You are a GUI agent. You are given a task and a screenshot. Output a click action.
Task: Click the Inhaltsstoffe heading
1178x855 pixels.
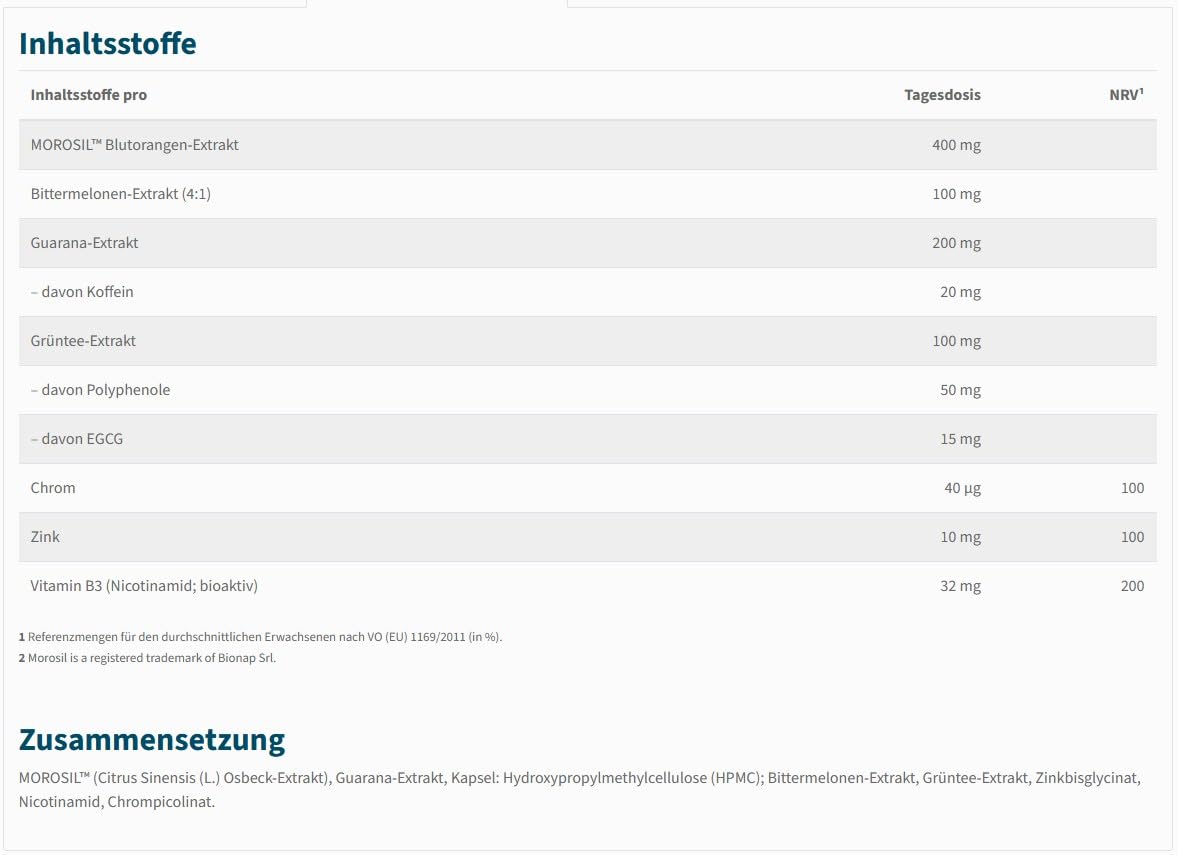(x=107, y=44)
